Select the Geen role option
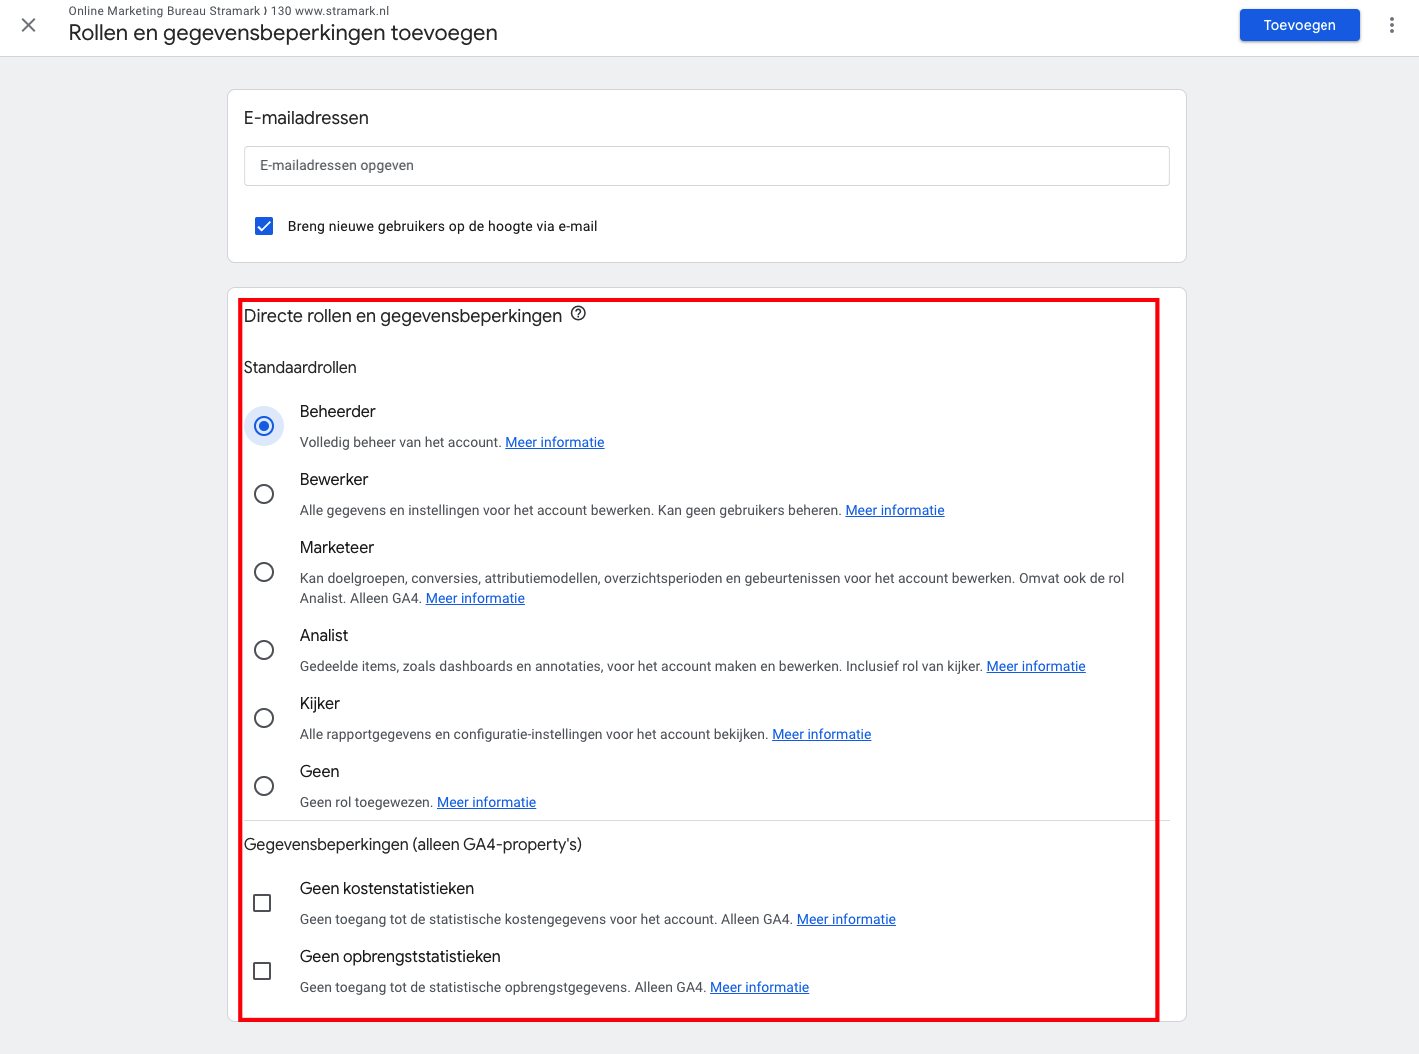The width and height of the screenshot is (1419, 1054). 264,786
